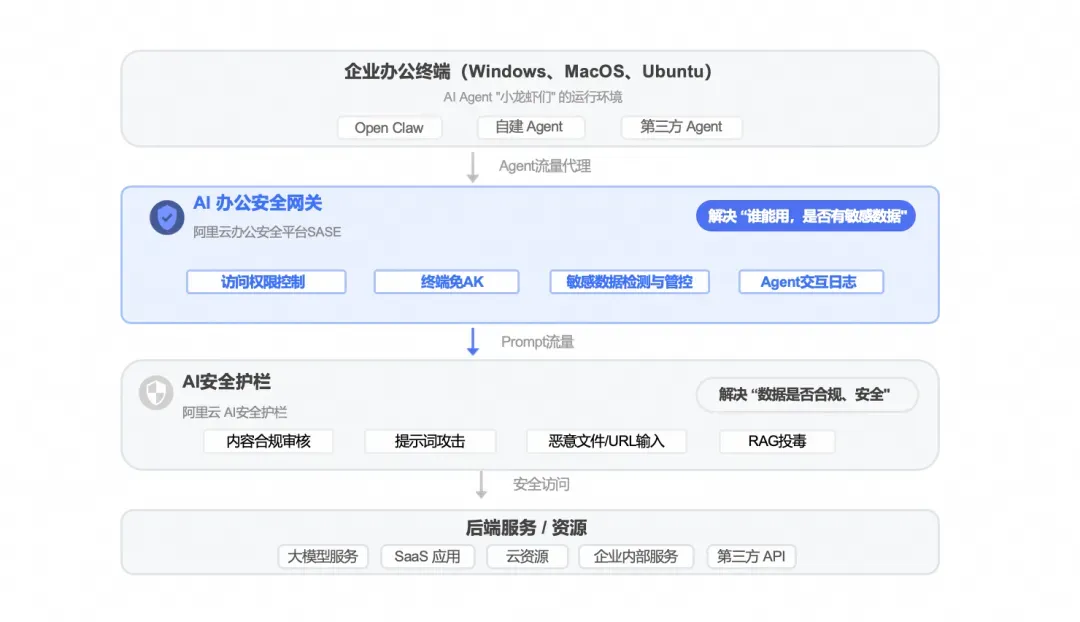This screenshot has height=622, width=1080.
Task: Click the Agent流量代理 label
Action: (545, 166)
